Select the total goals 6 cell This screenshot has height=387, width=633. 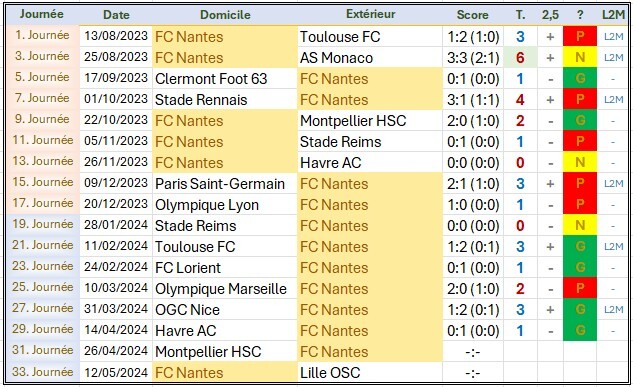[x=520, y=58]
